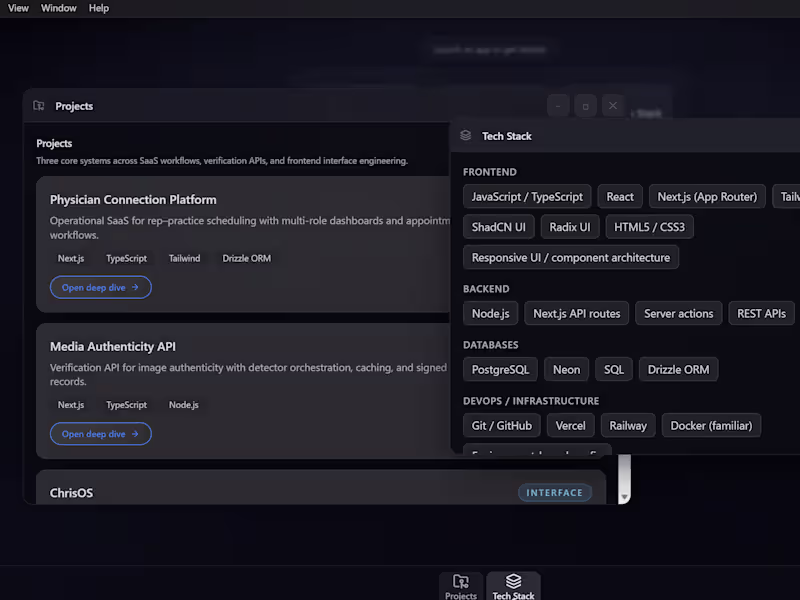Open the Help menu
This screenshot has height=600, width=800.
click(98, 8)
